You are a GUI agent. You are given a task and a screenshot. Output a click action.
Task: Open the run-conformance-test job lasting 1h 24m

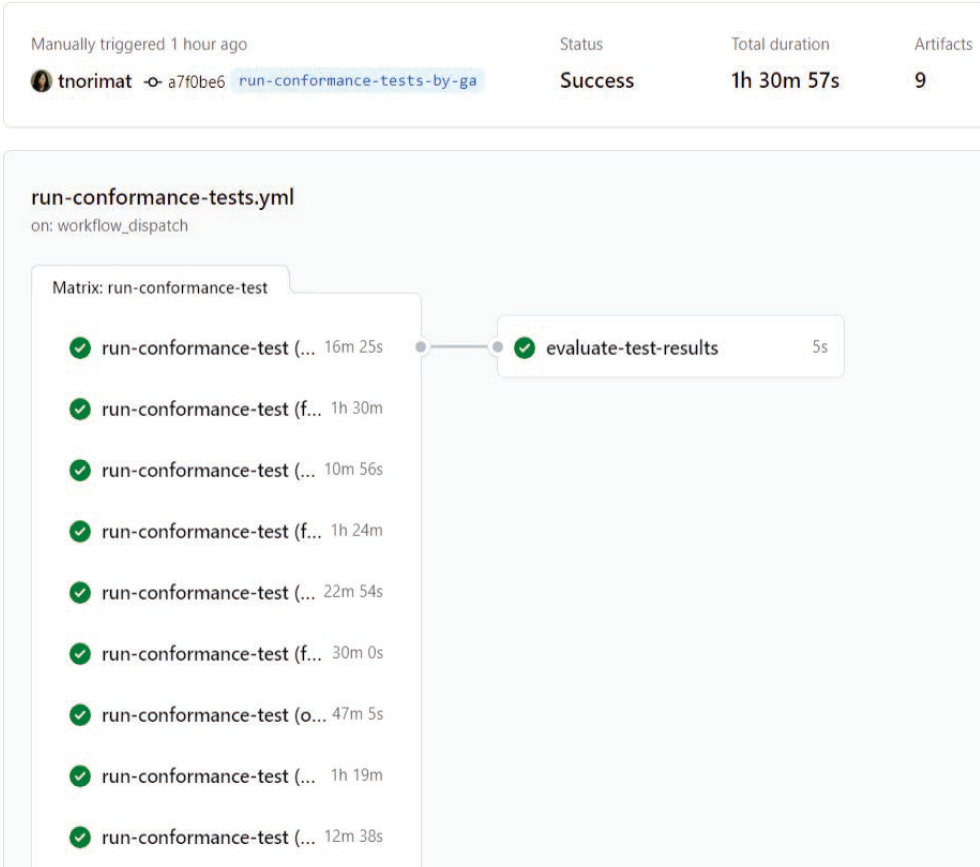210,532
